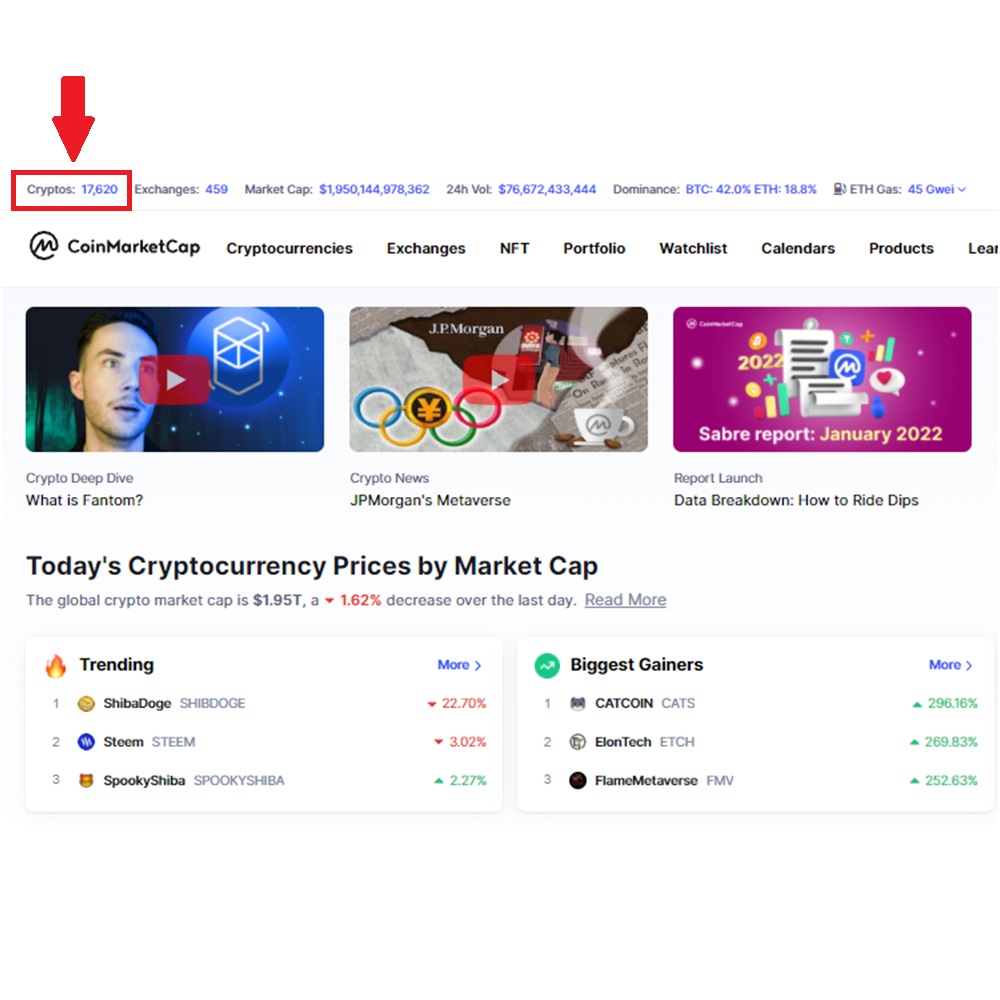This screenshot has height=1000, width=1000.
Task: Open the Cryptocurrencies menu
Action: (289, 248)
